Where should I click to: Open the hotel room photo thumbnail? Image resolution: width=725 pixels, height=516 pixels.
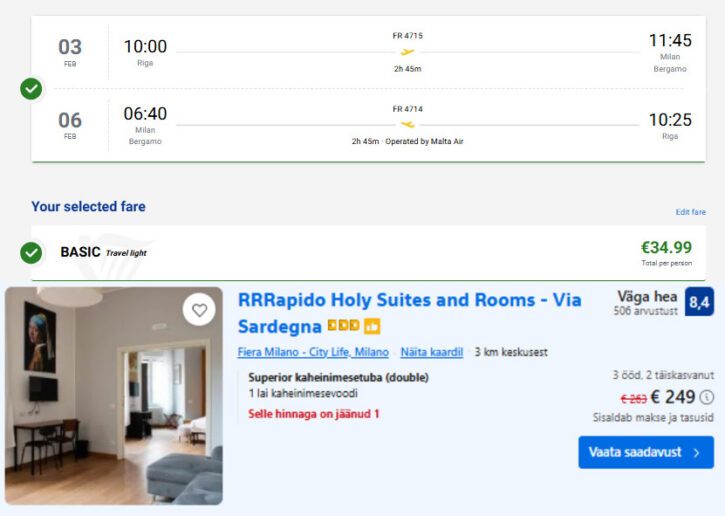coord(114,396)
